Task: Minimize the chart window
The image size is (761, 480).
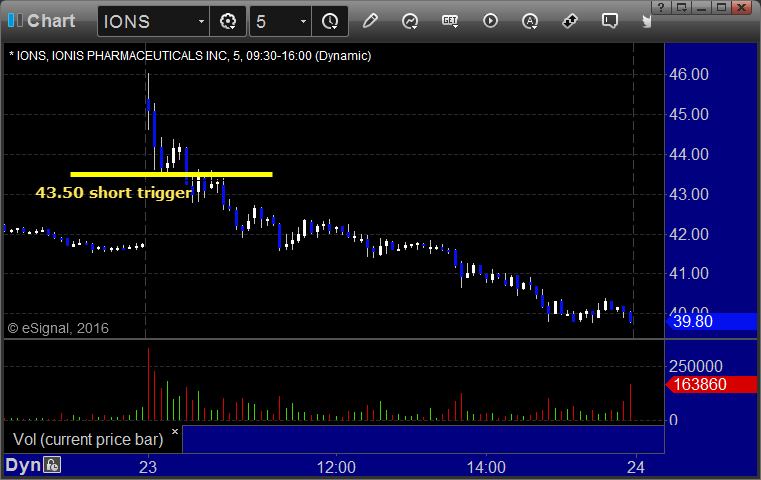Action: (x=701, y=7)
